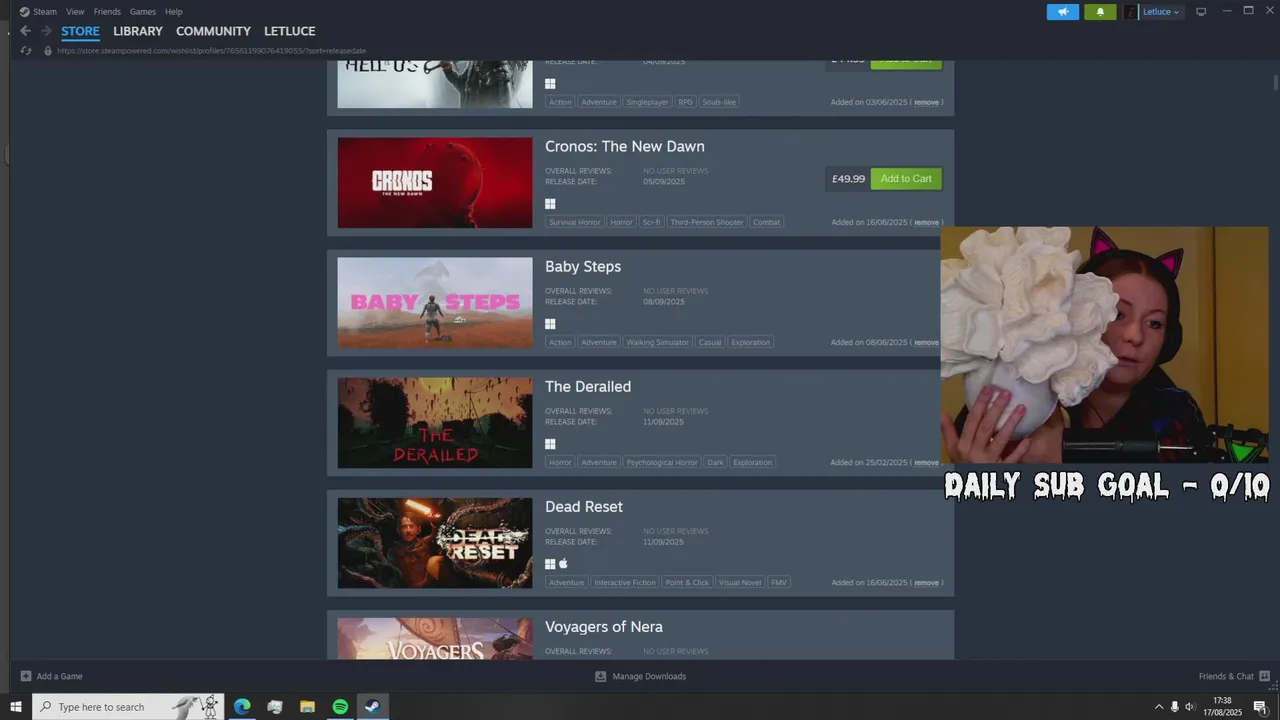Open the Friends & Chat icon

coord(1264,676)
